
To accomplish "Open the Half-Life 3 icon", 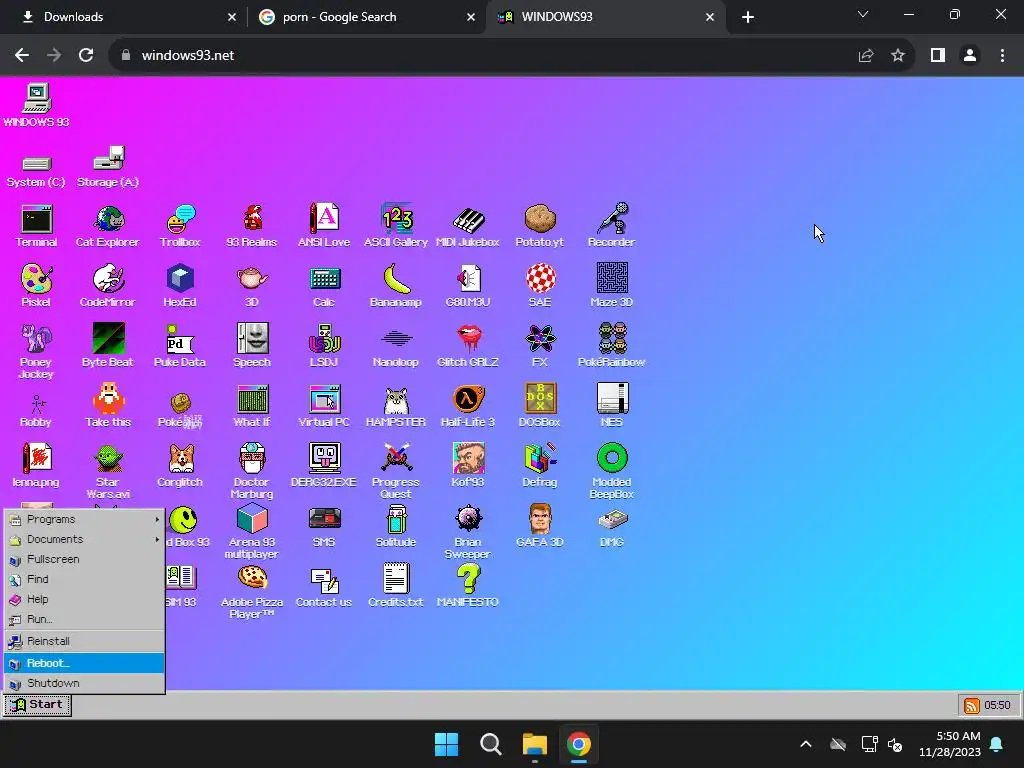I will coord(468,406).
